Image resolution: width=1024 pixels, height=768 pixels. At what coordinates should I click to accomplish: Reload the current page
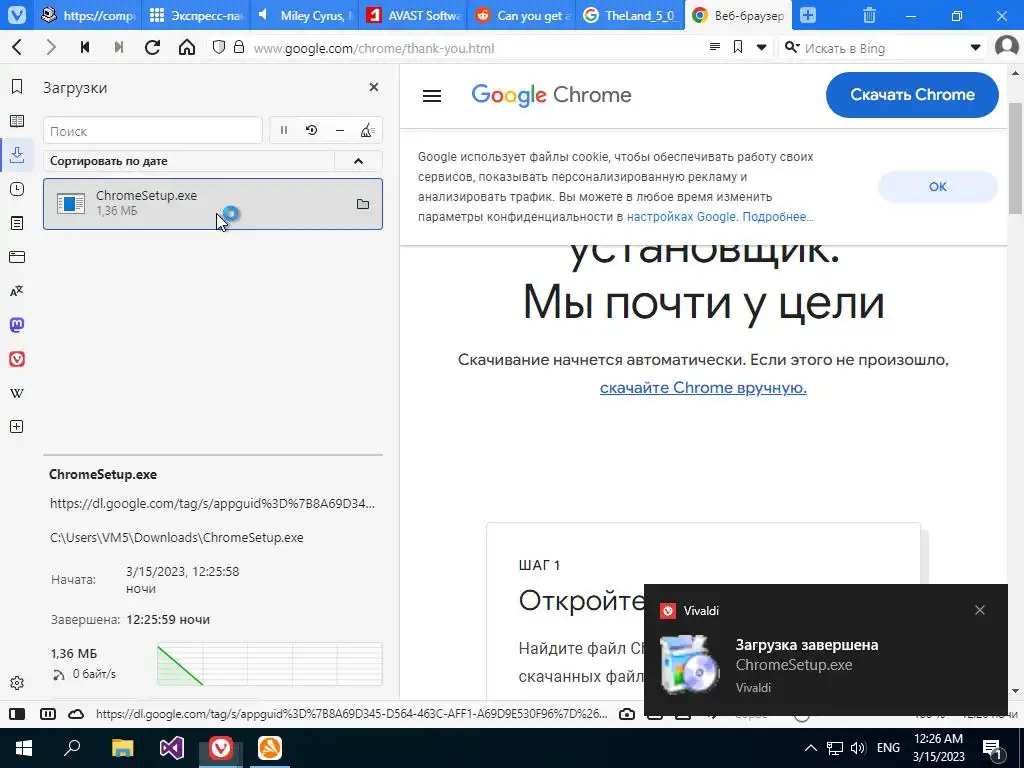click(x=153, y=47)
